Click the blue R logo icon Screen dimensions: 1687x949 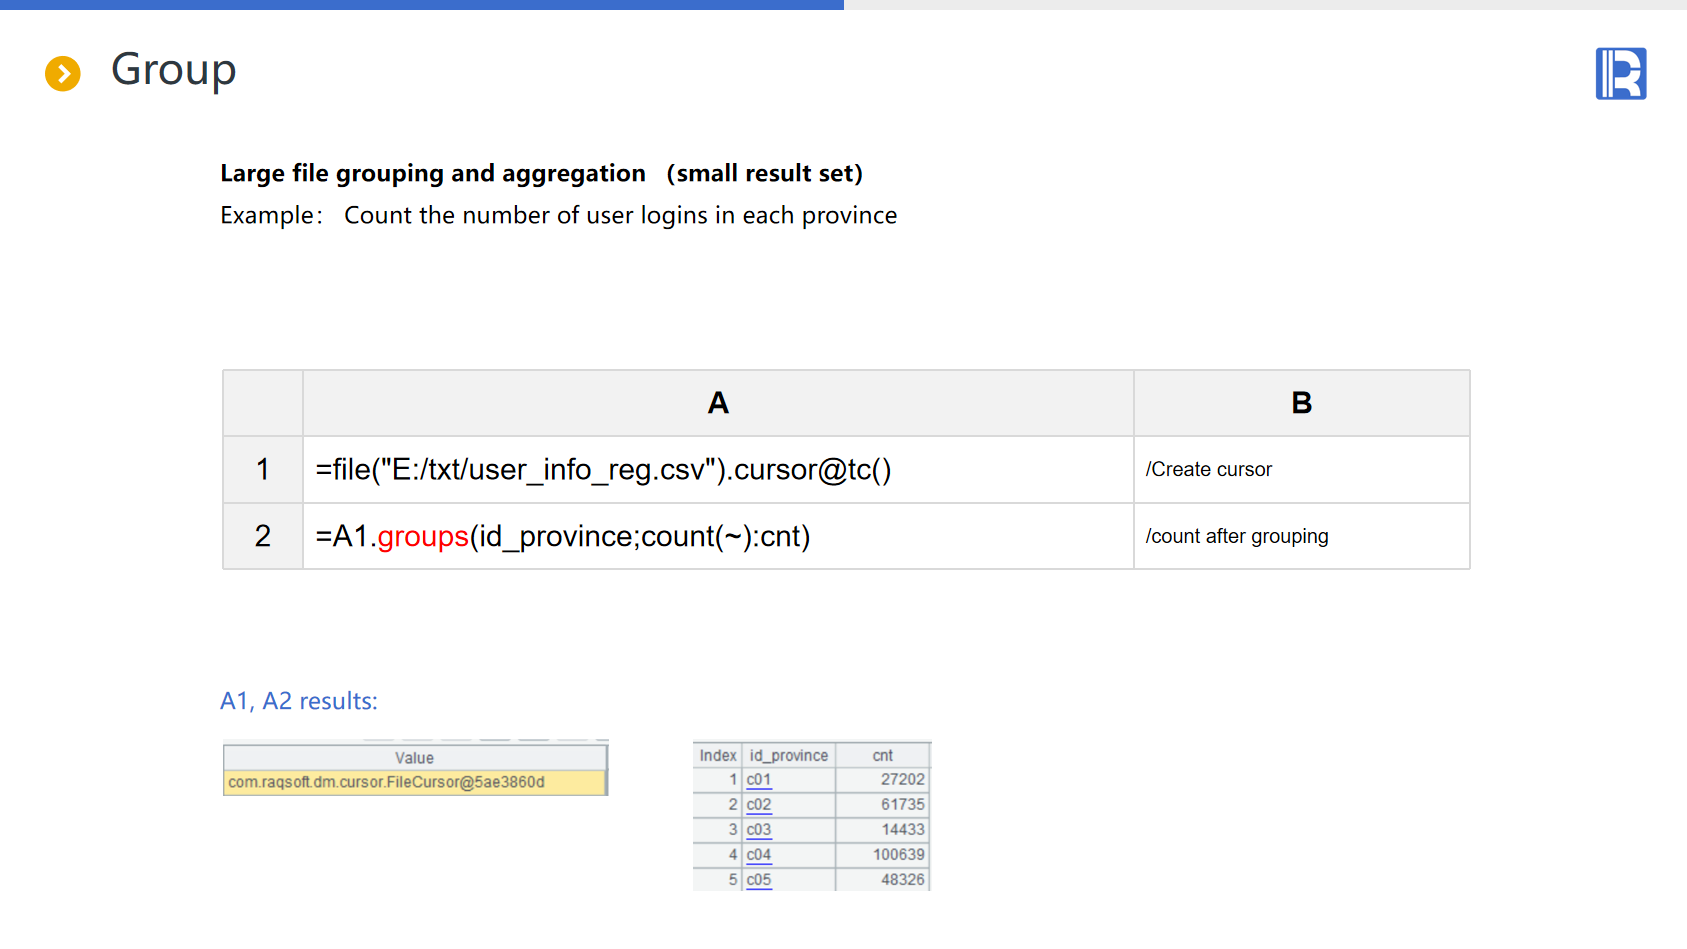click(x=1620, y=74)
